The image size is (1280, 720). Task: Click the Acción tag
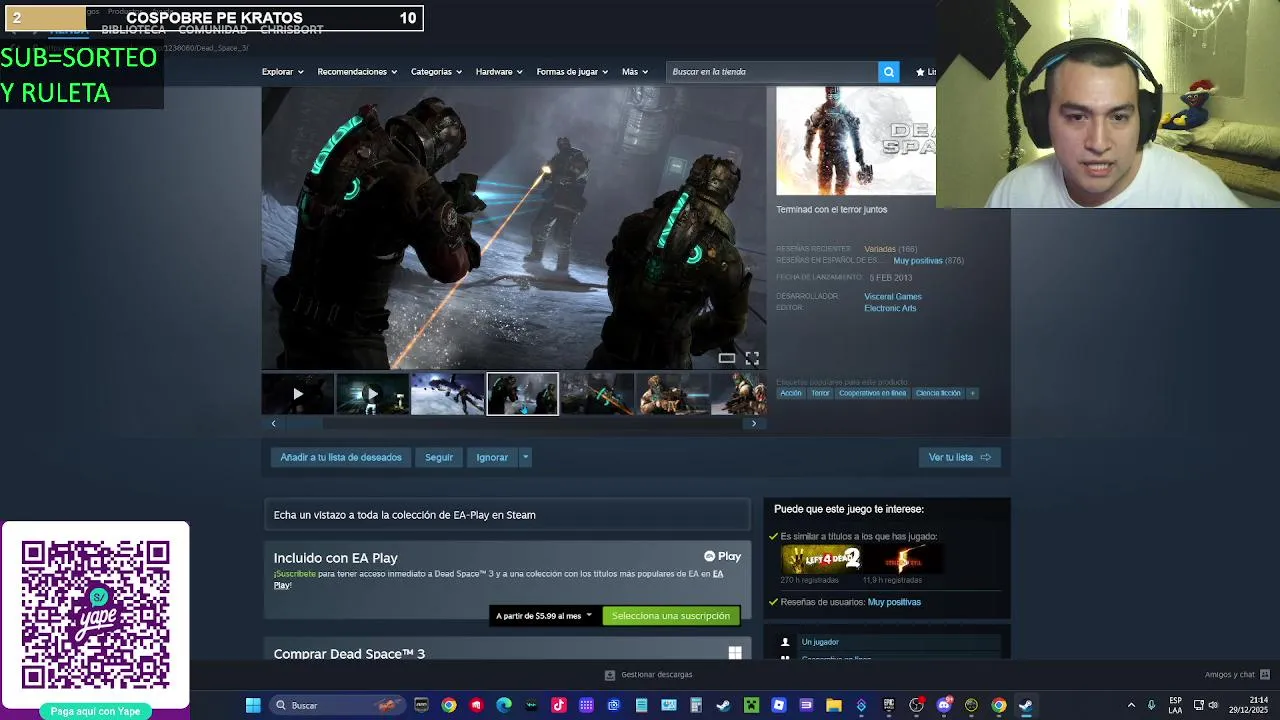point(791,393)
